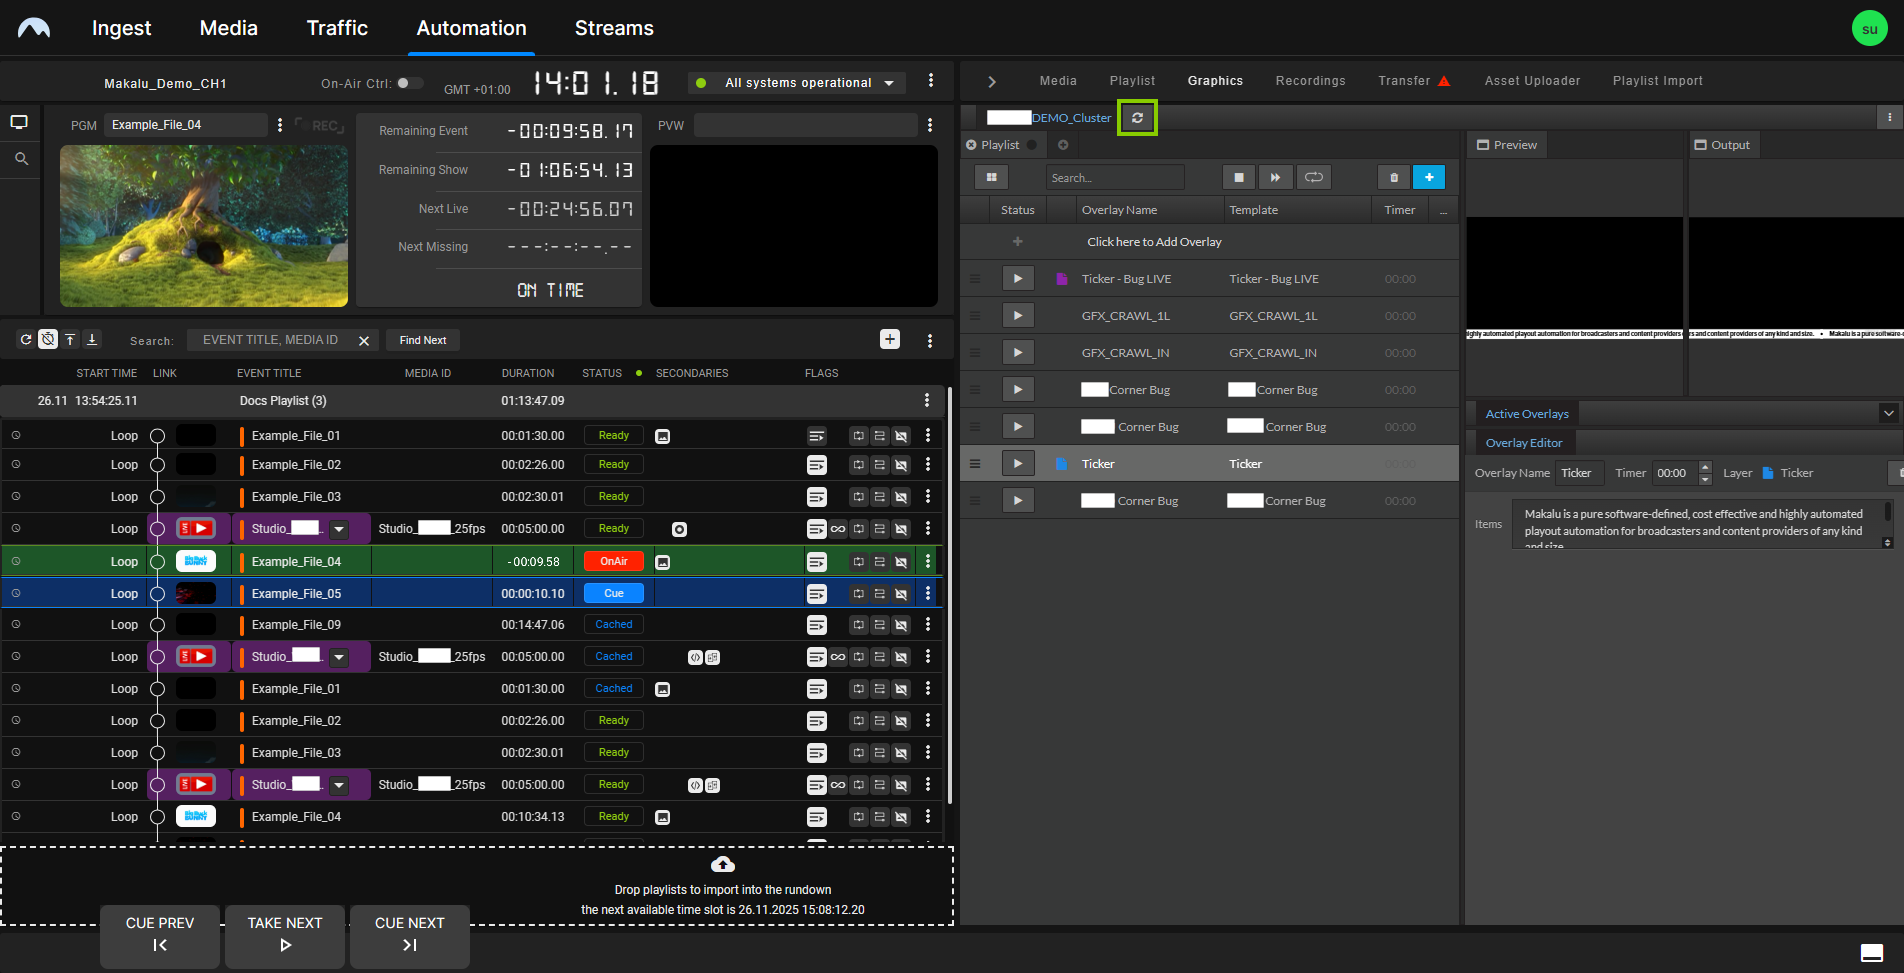Open the overlay loop mode icon
1904x973 pixels.
click(x=1313, y=177)
